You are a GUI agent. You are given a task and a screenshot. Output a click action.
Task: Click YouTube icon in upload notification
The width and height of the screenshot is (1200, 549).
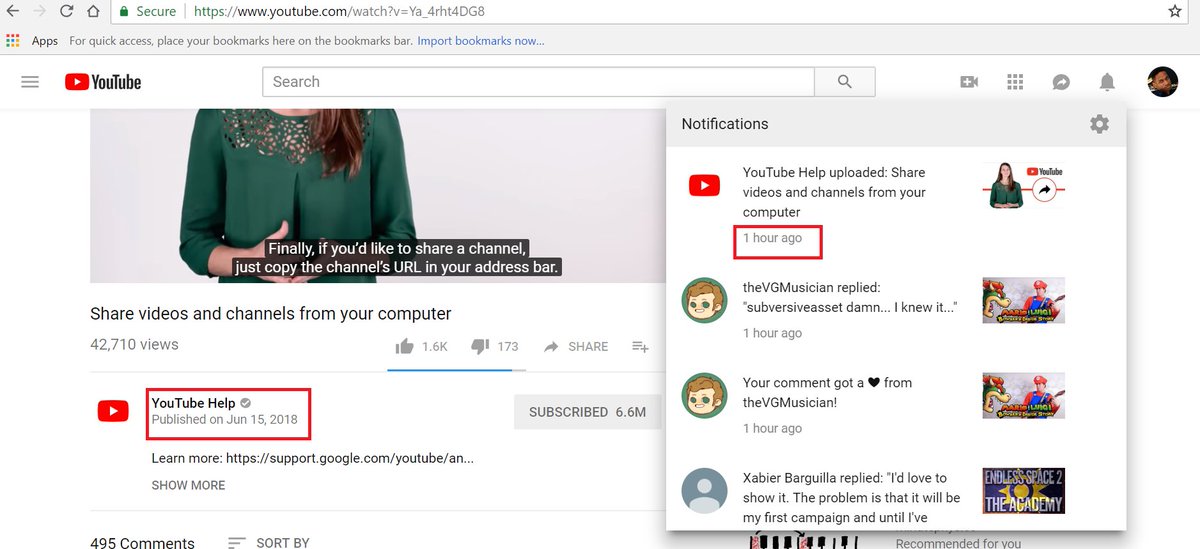[704, 185]
